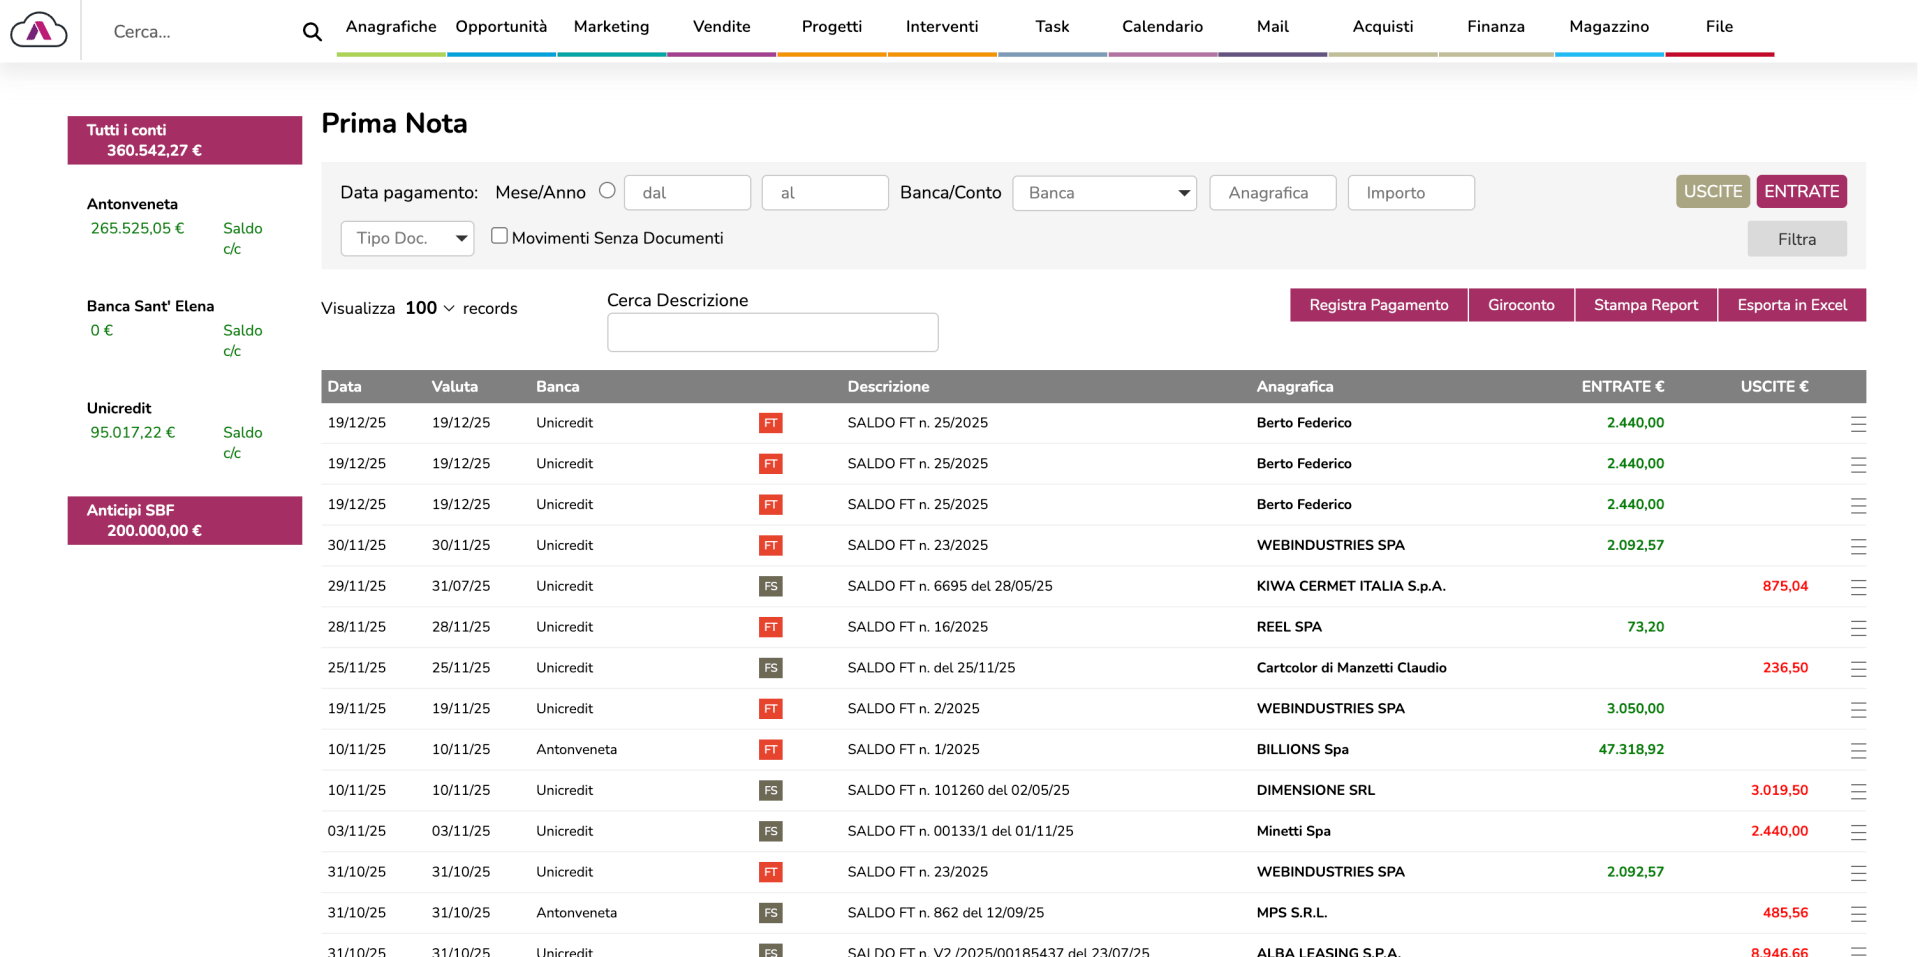Open the Finanza menu

tap(1495, 27)
